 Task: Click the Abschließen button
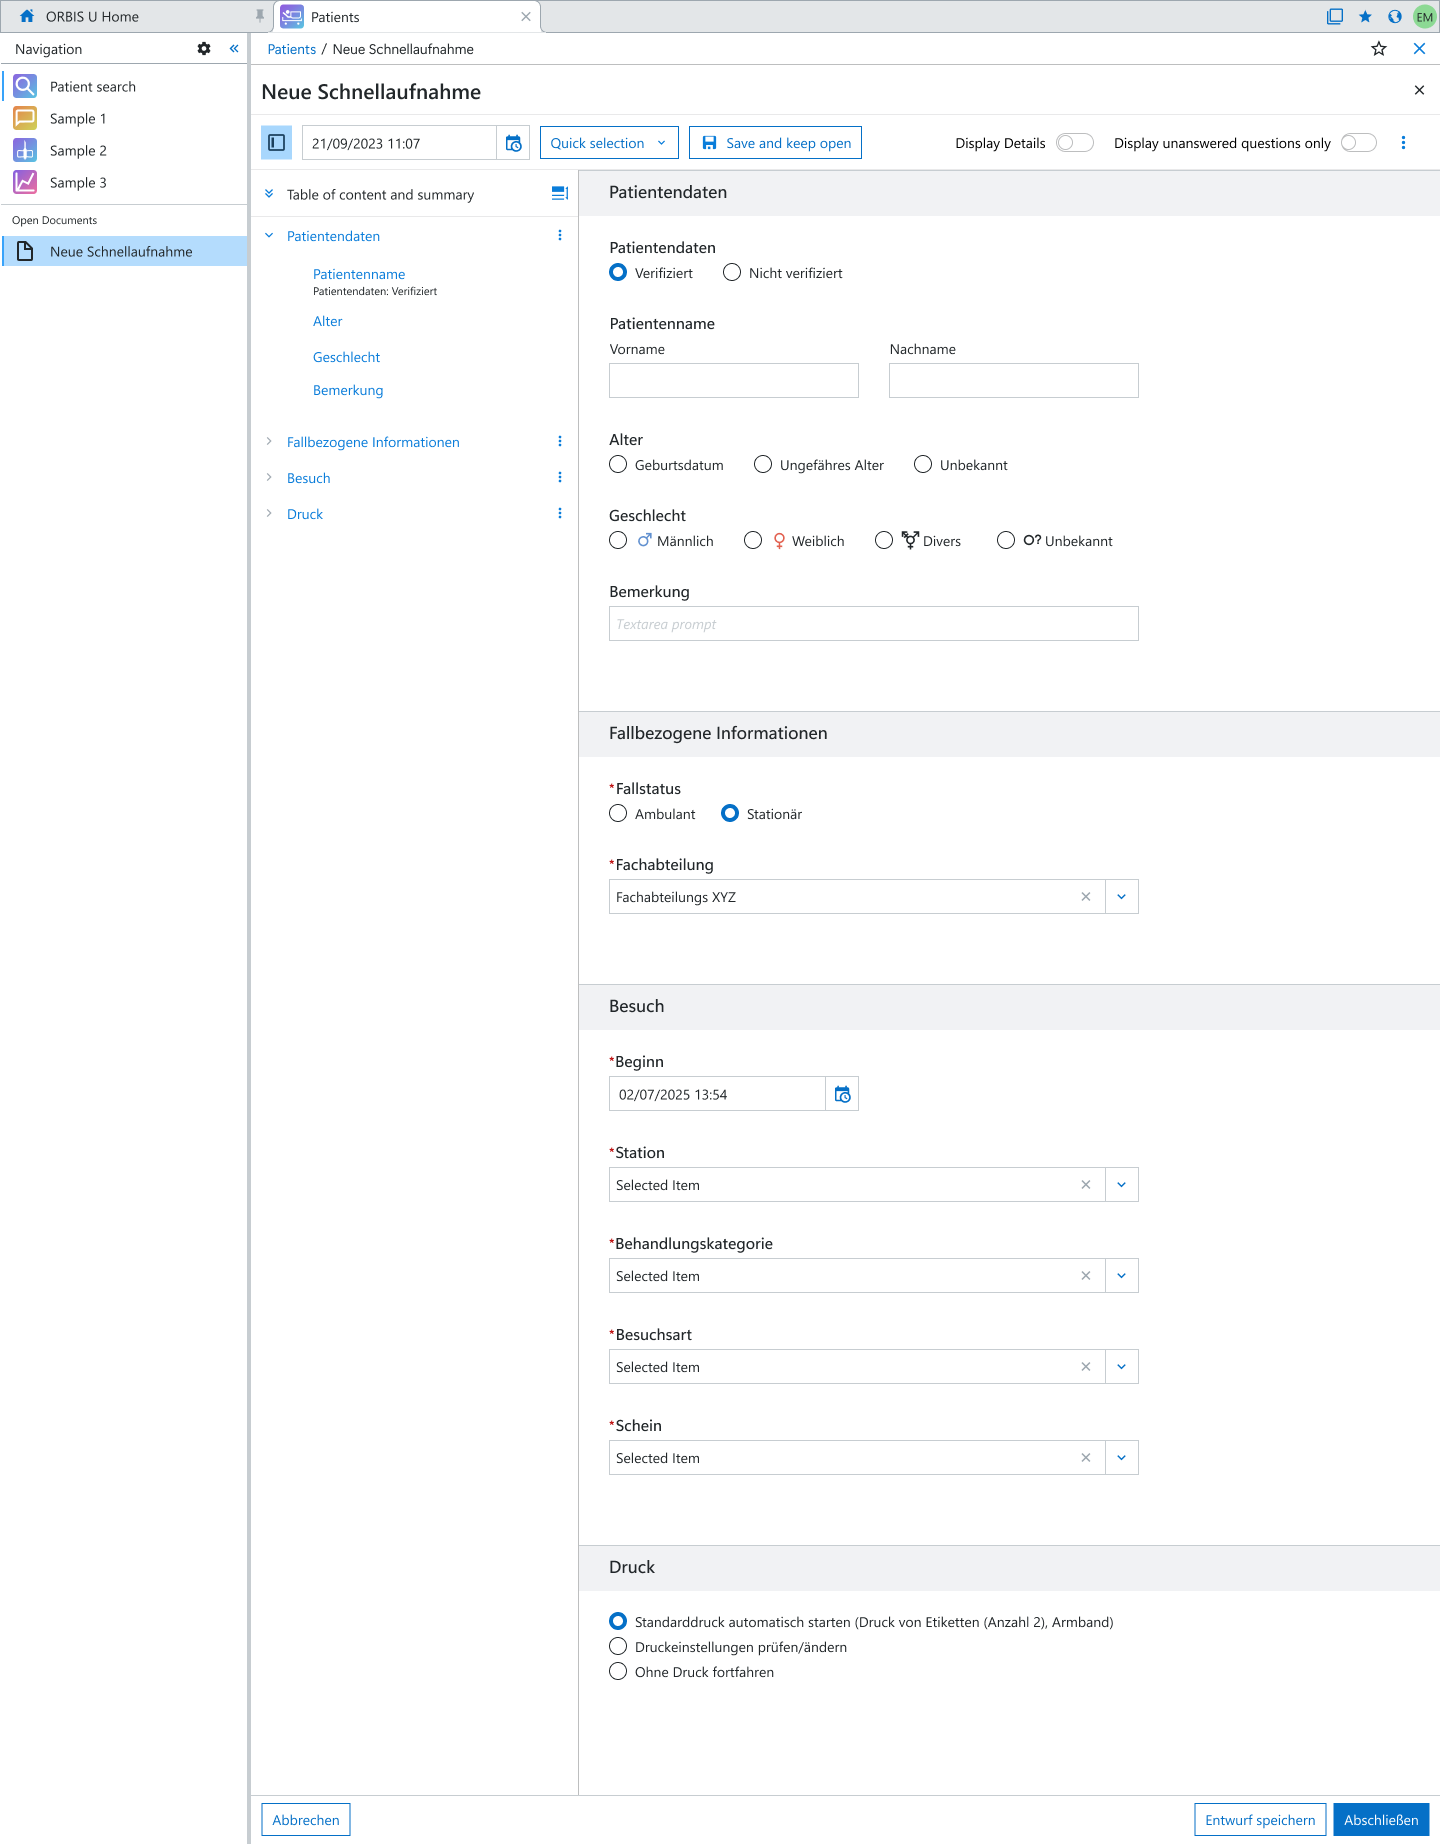(1380, 1820)
